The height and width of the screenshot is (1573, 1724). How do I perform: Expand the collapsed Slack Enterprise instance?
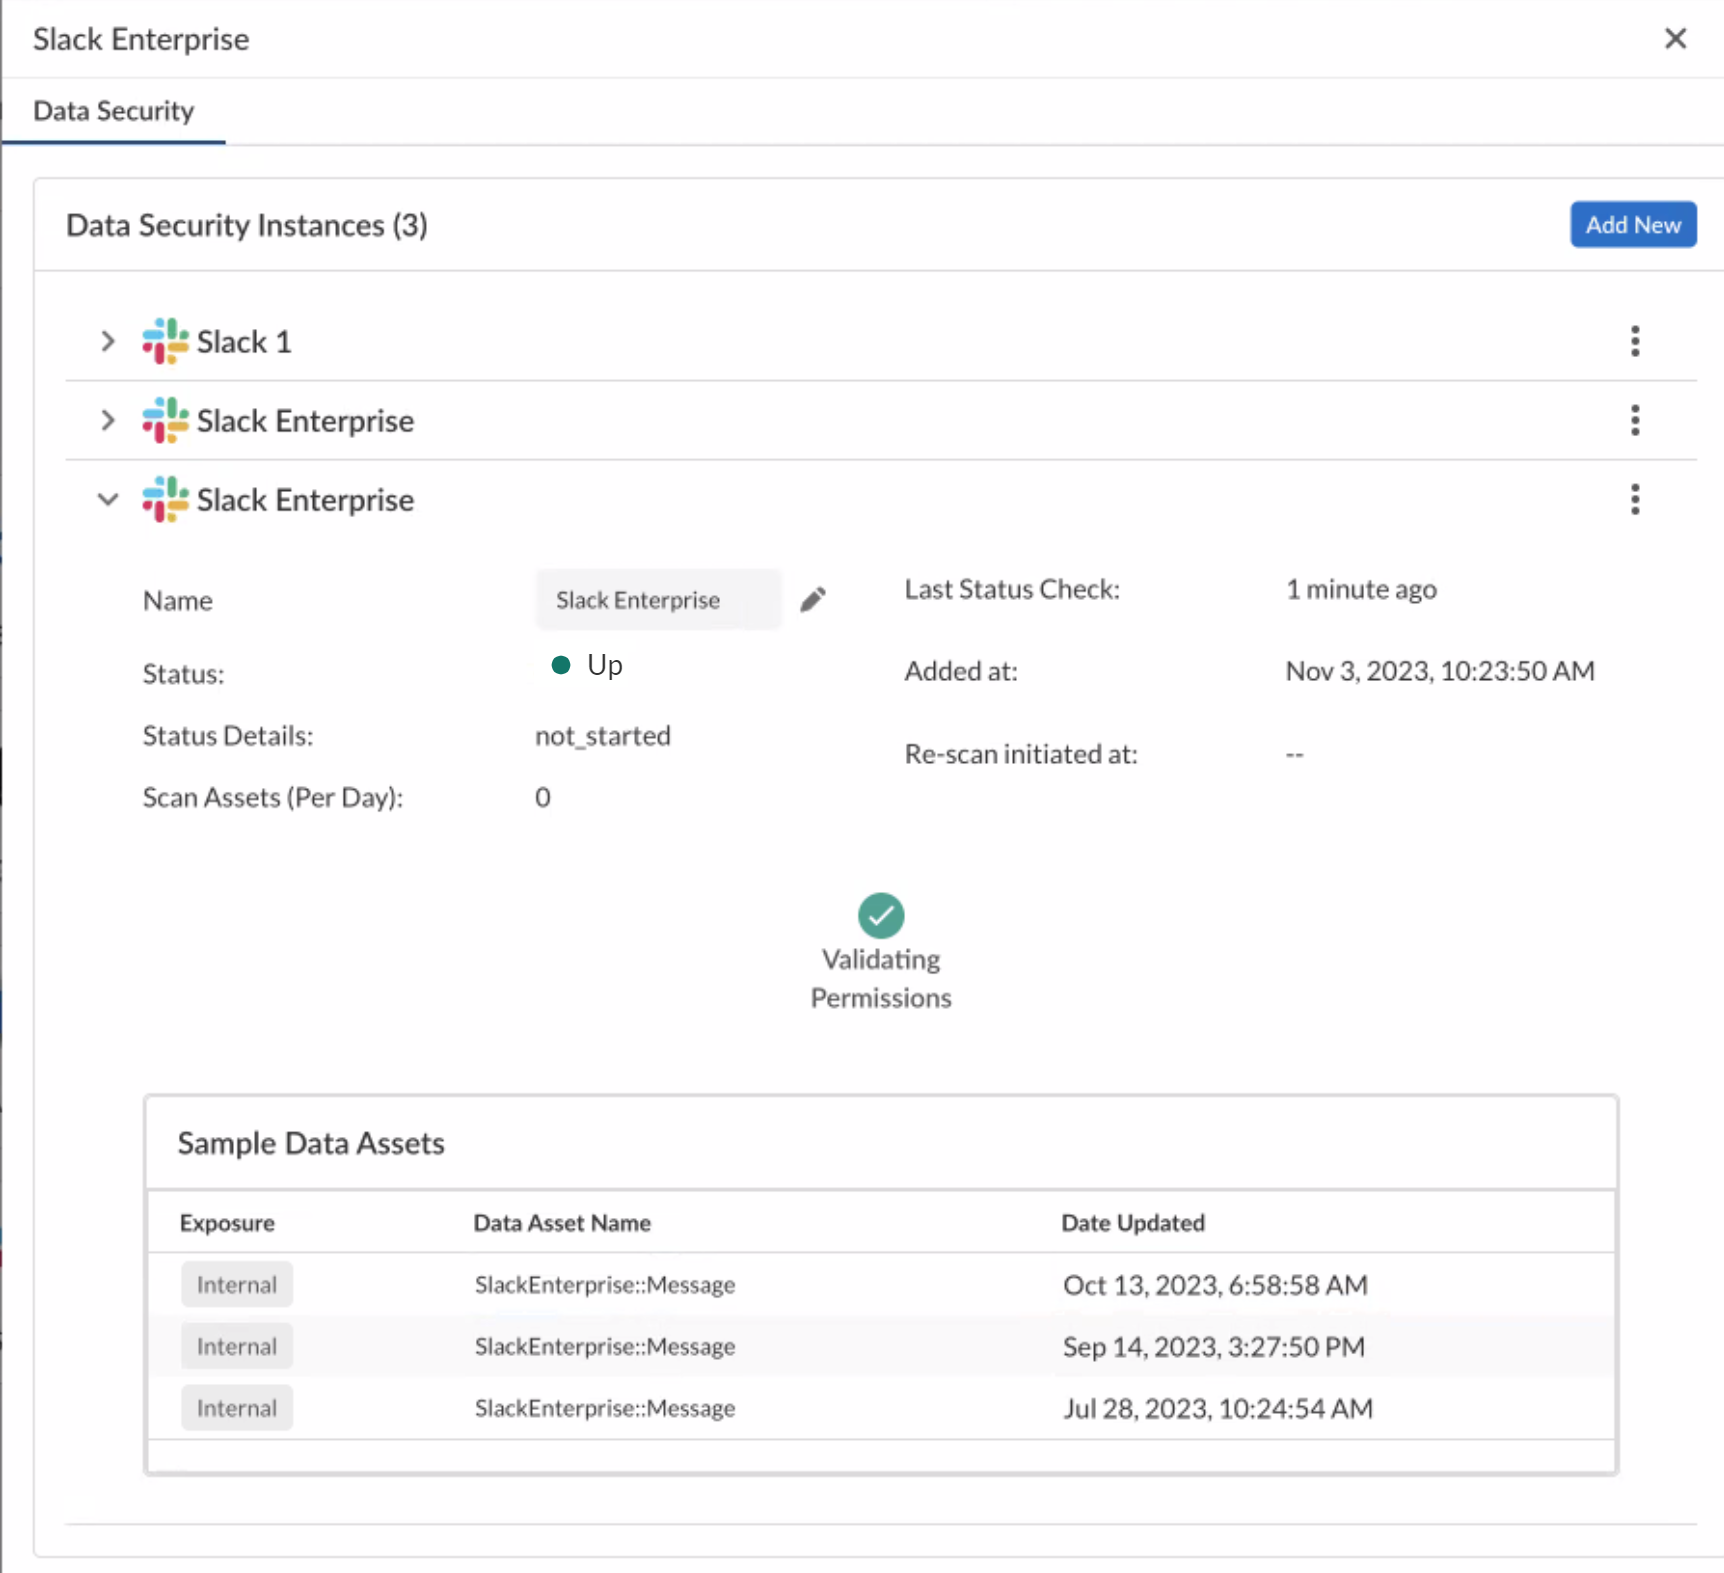tap(108, 420)
